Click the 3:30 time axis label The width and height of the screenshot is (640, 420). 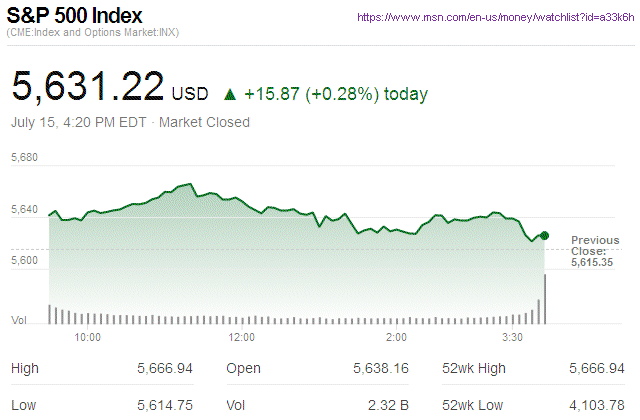pos(514,337)
